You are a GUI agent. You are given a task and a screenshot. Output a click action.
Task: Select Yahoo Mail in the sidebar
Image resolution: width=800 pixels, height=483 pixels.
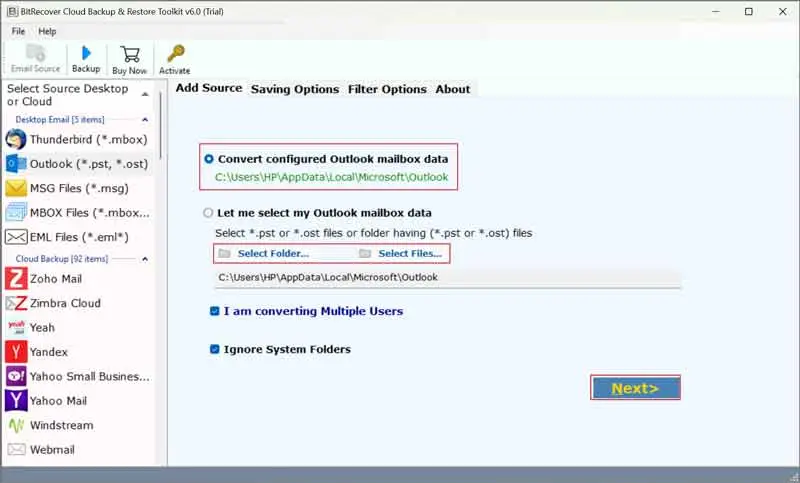(60, 401)
